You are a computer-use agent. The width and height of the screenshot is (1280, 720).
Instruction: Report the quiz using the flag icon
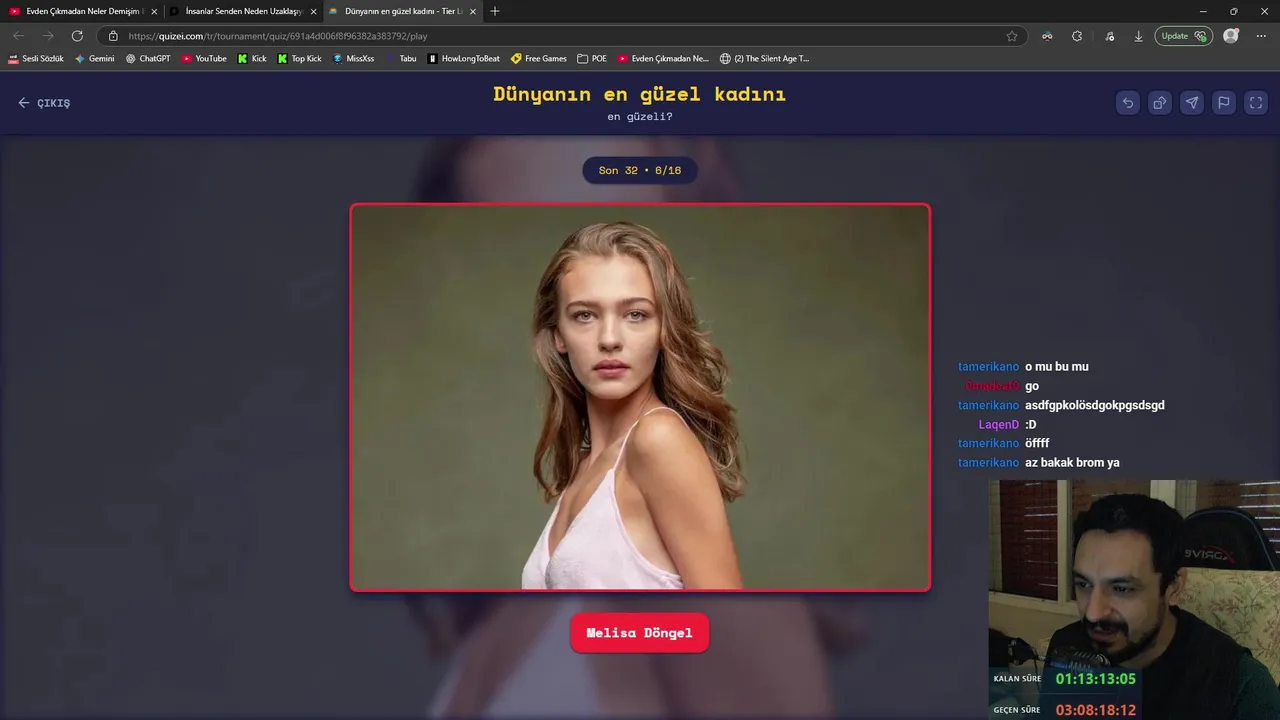pyautogui.click(x=1224, y=102)
